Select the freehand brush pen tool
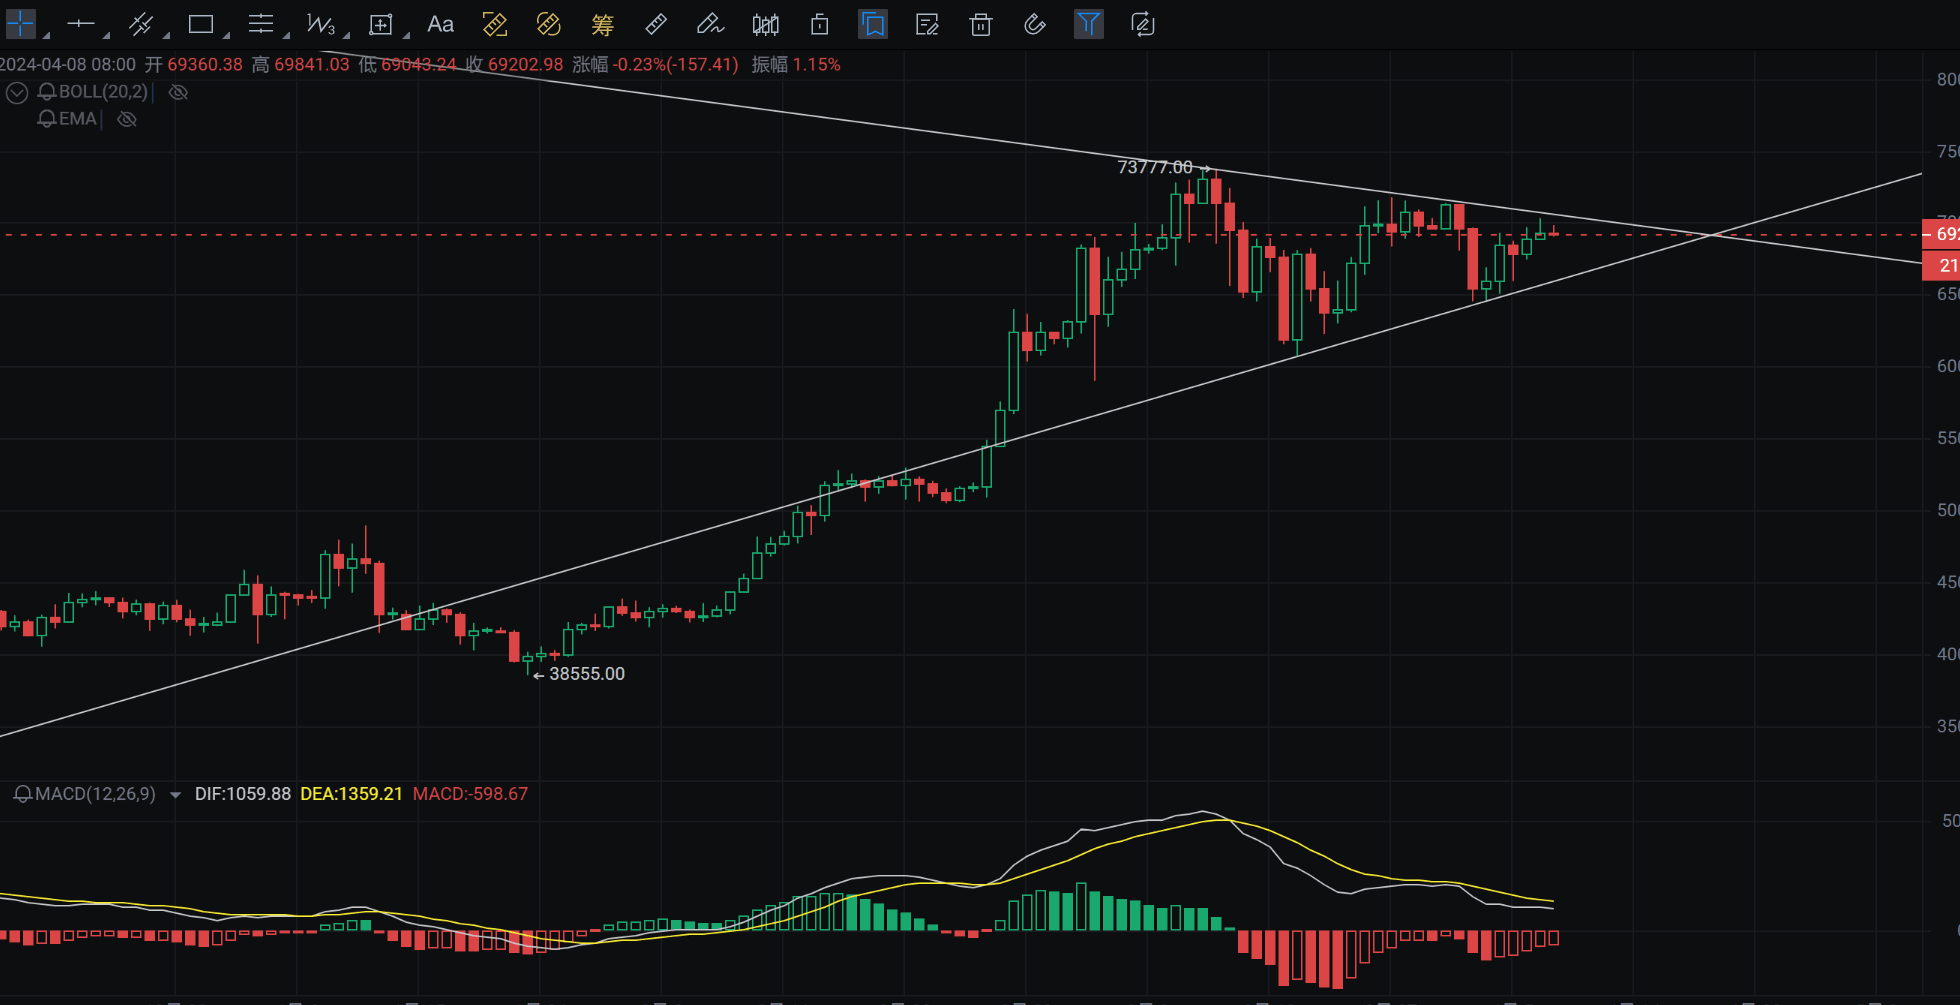This screenshot has width=1960, height=1005. tap(710, 24)
